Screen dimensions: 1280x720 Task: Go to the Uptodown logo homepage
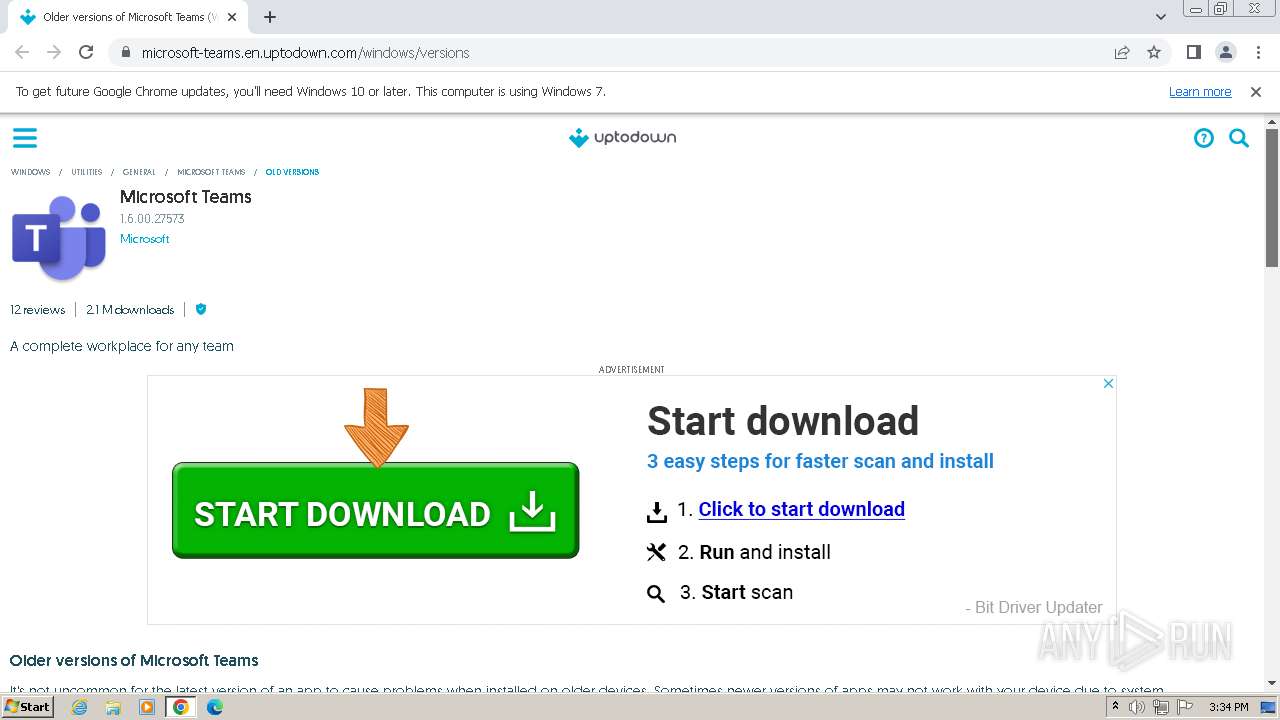pyautogui.click(x=622, y=137)
